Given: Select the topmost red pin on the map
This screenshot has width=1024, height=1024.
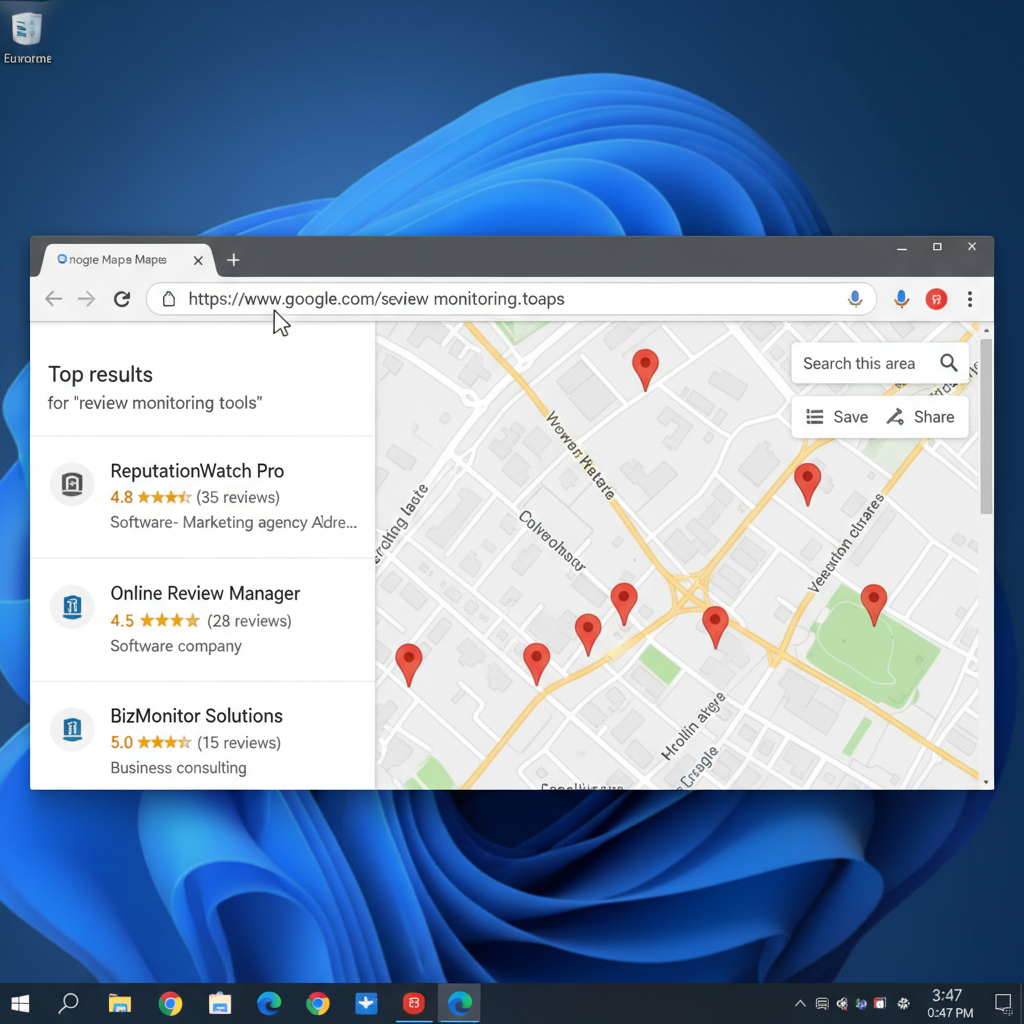Looking at the screenshot, I should 645,369.
